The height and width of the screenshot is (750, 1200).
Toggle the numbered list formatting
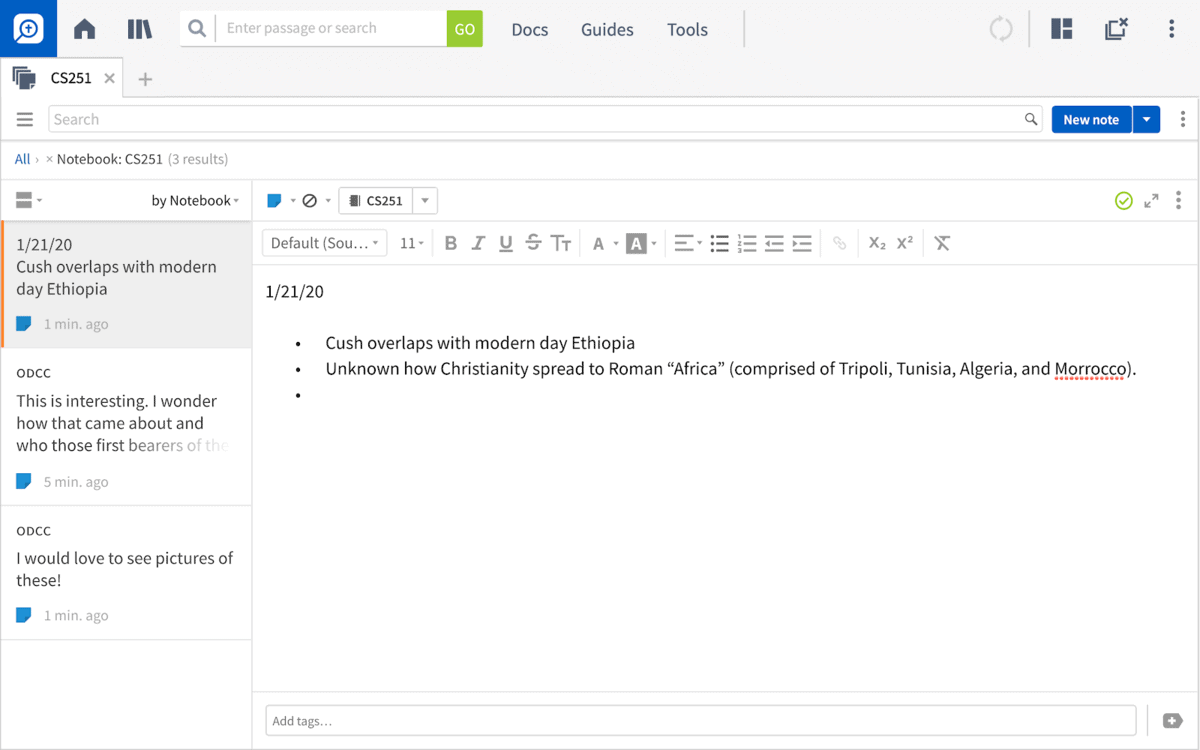point(747,243)
